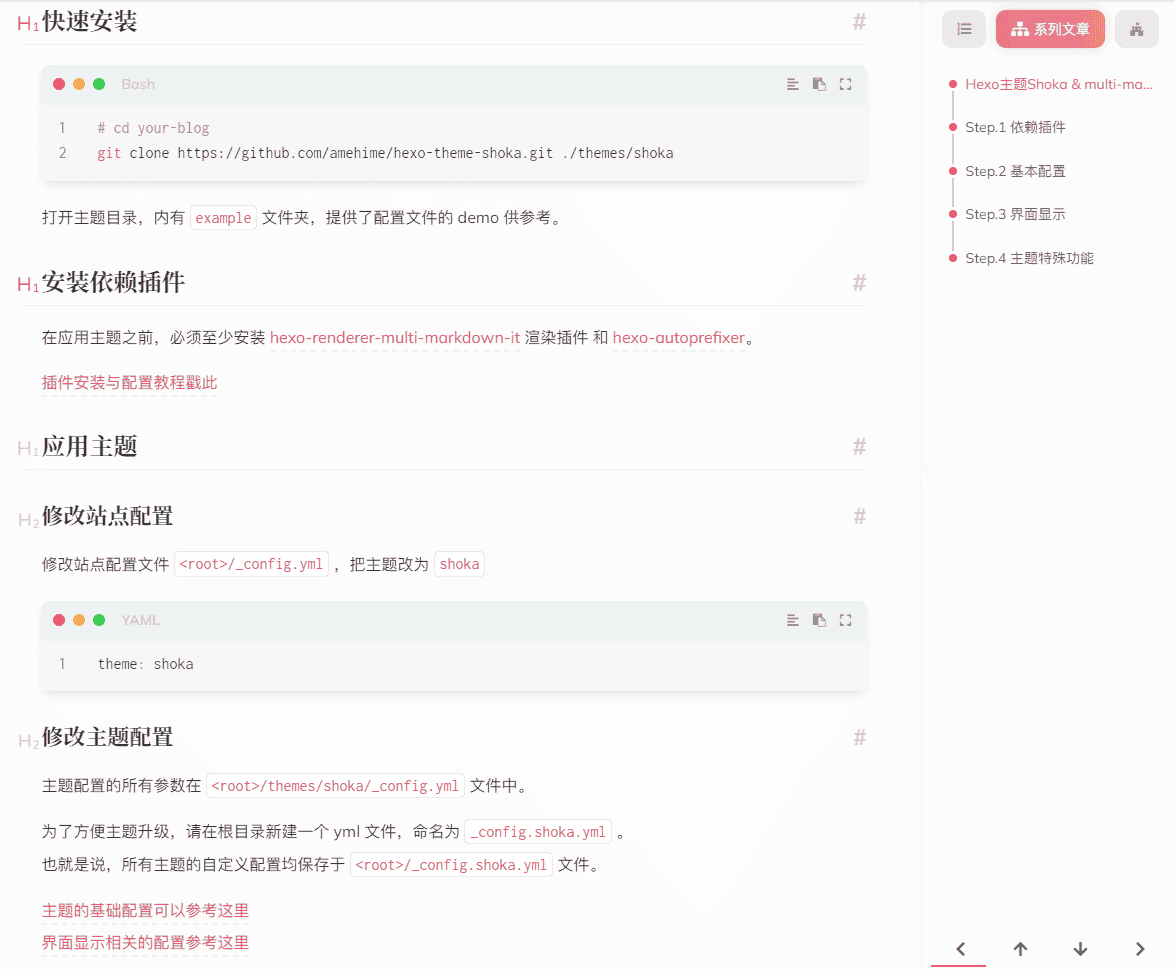The image size is (1175, 969).
Task: Open hexo-renderer-multi-markdown-it link
Action: pos(395,338)
